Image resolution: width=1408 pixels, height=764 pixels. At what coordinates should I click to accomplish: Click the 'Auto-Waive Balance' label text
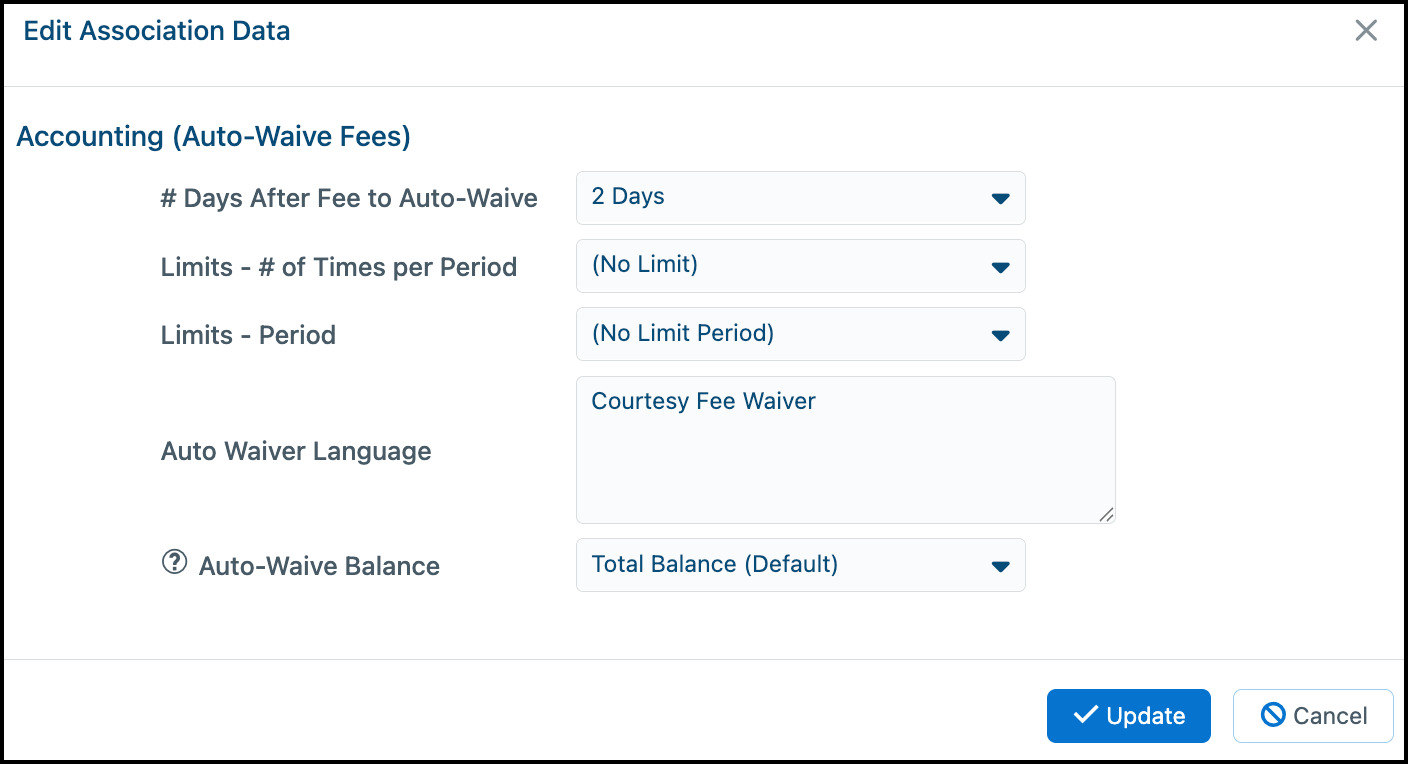[x=319, y=566]
